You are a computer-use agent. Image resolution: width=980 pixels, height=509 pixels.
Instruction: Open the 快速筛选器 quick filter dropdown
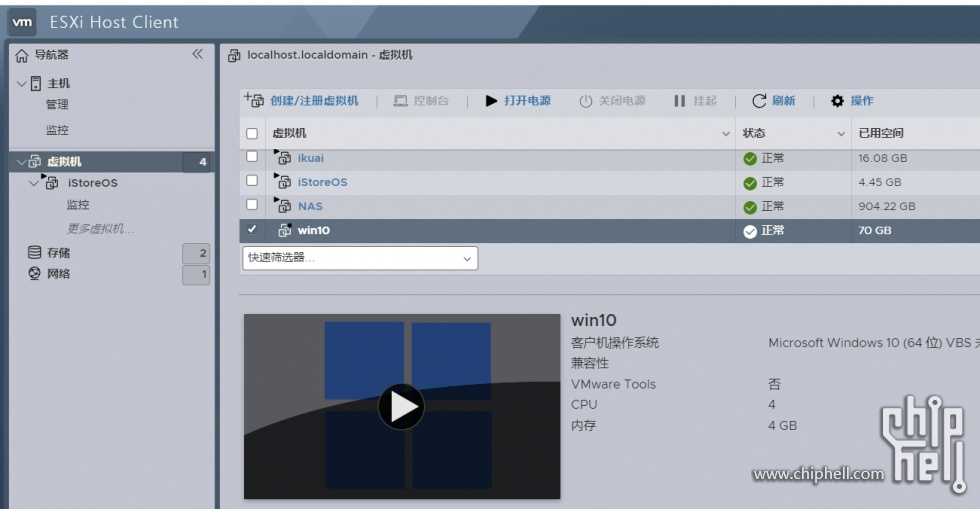tap(360, 258)
